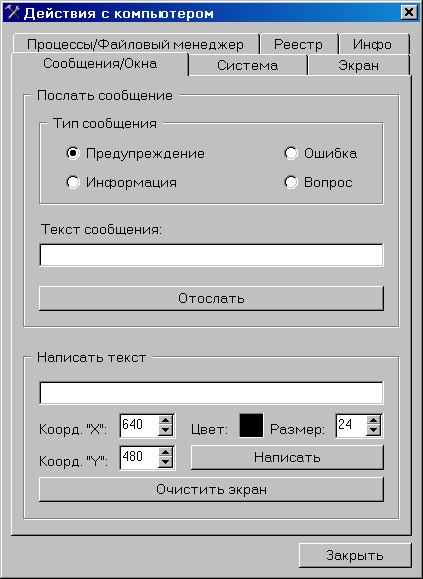423x579 pixels.
Task: Open the black Цвет color swatch
Action: coord(251,426)
